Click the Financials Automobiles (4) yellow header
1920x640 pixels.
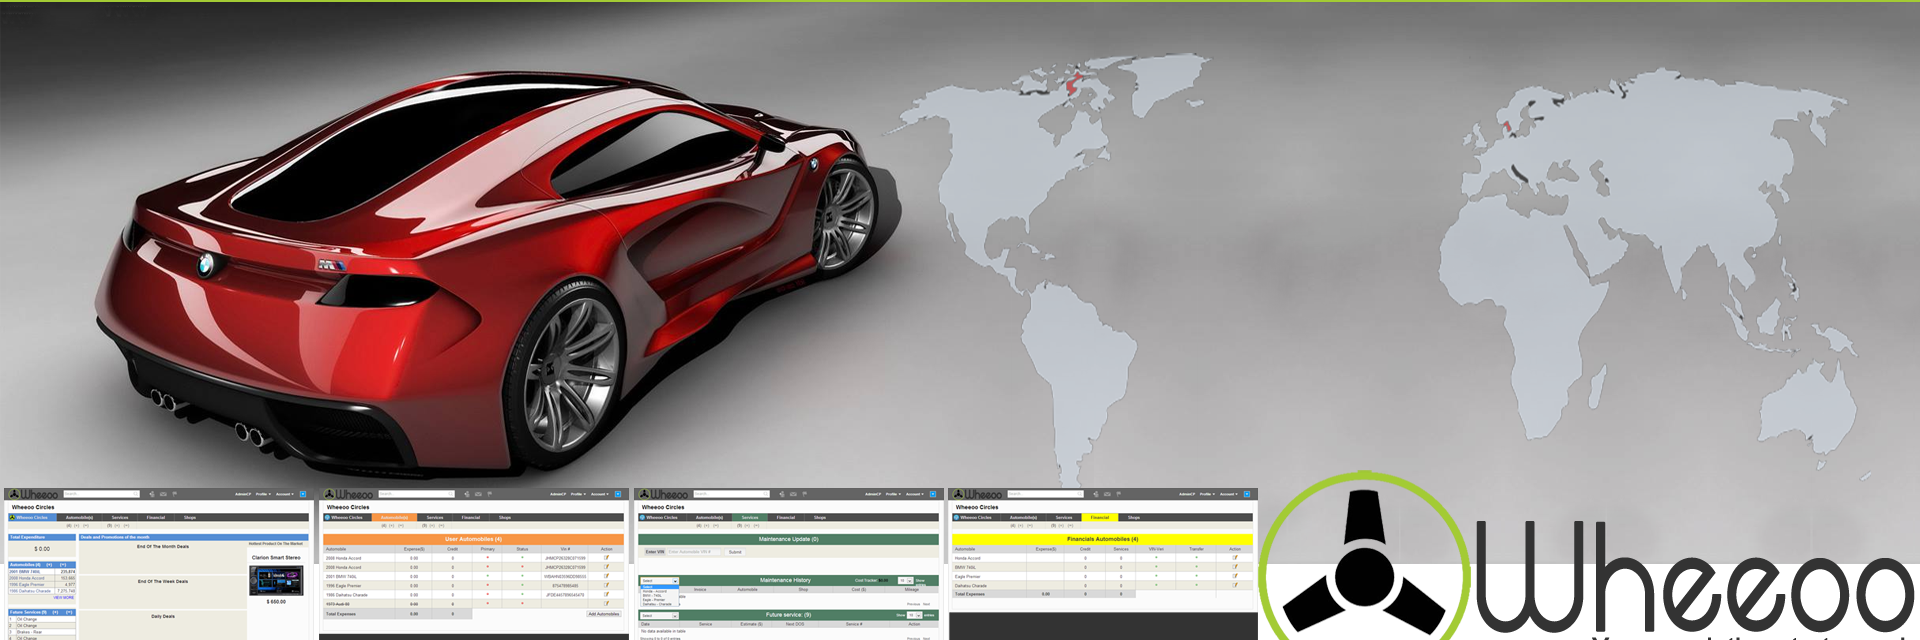(x=1102, y=539)
